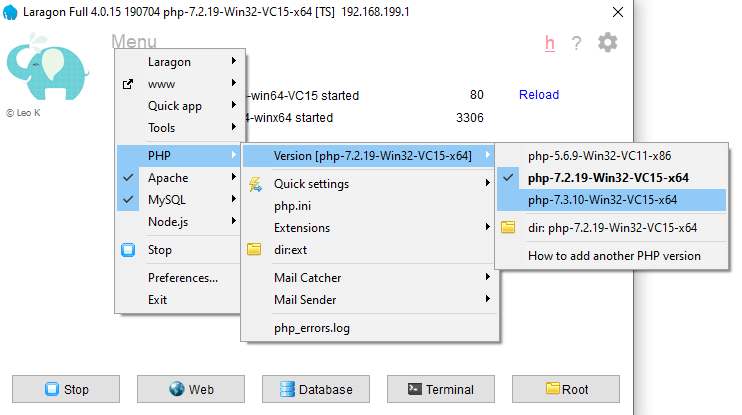Image resolution: width=742 pixels, height=415 pixels.
Task: Click the folder icon beside dir: php-7.2.19
Action: coord(508,228)
